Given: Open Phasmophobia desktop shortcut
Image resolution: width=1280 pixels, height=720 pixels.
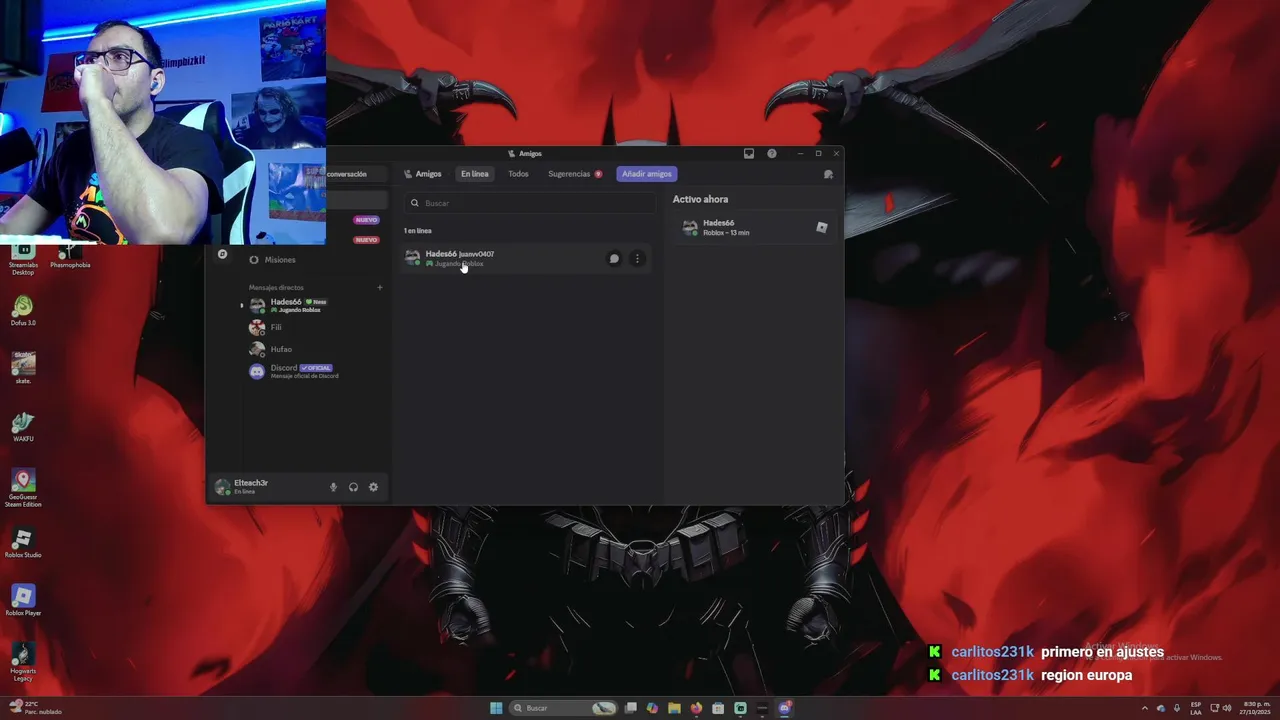Looking at the screenshot, I should [x=70, y=256].
